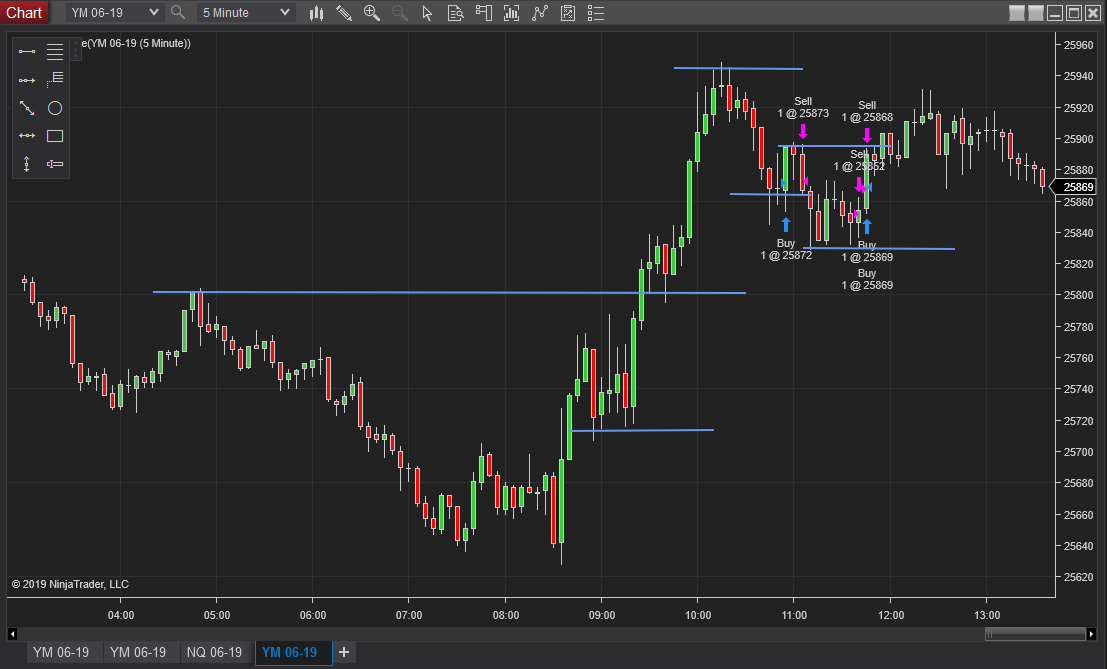
Task: Select the Buy 1 @ 25872 execution label
Action: pyautogui.click(x=786, y=249)
